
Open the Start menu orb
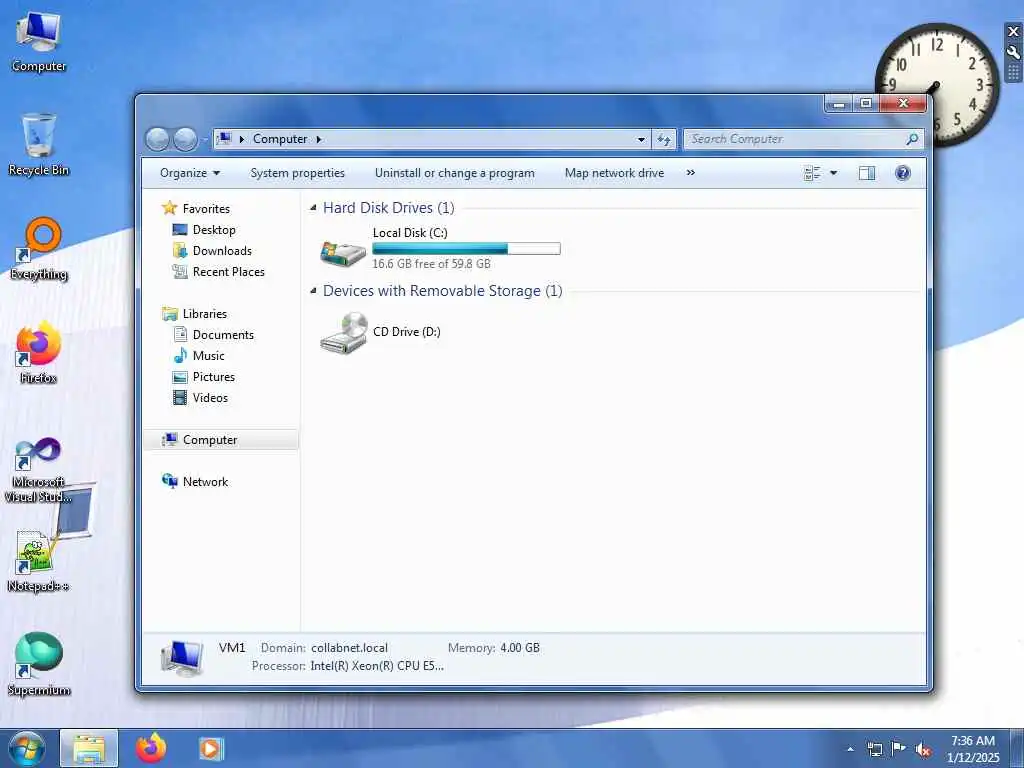coord(26,748)
